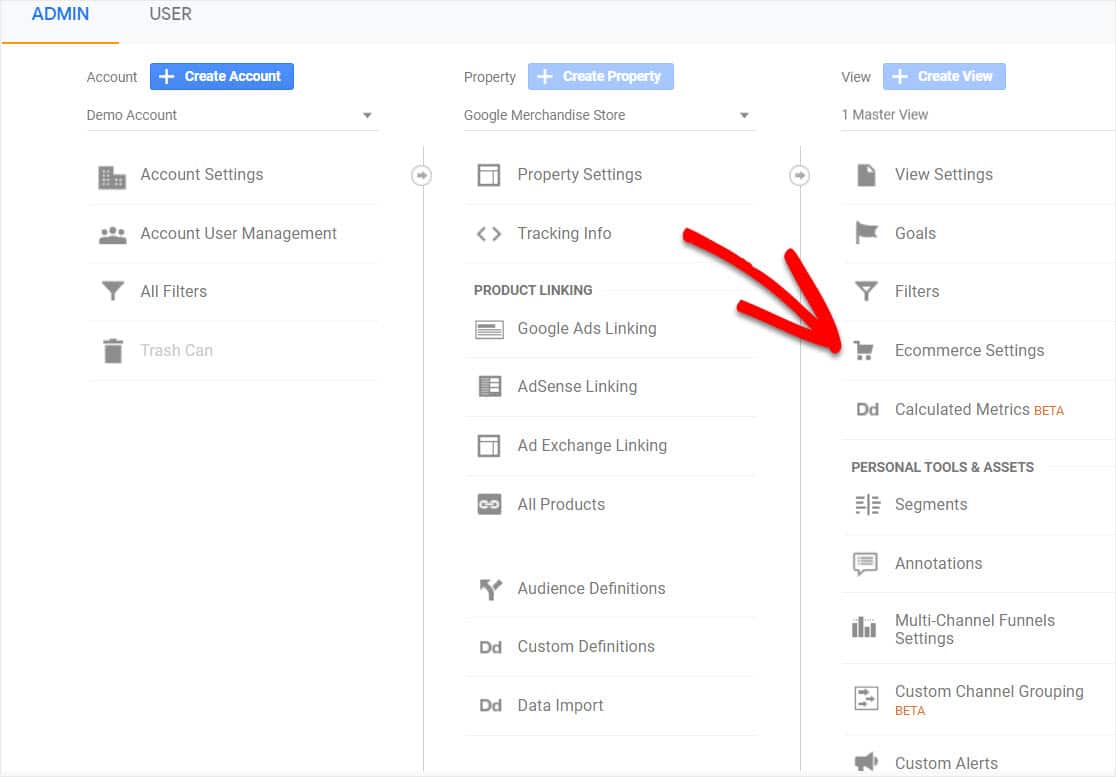Click the Ecommerce Settings shopping cart icon

(x=865, y=351)
